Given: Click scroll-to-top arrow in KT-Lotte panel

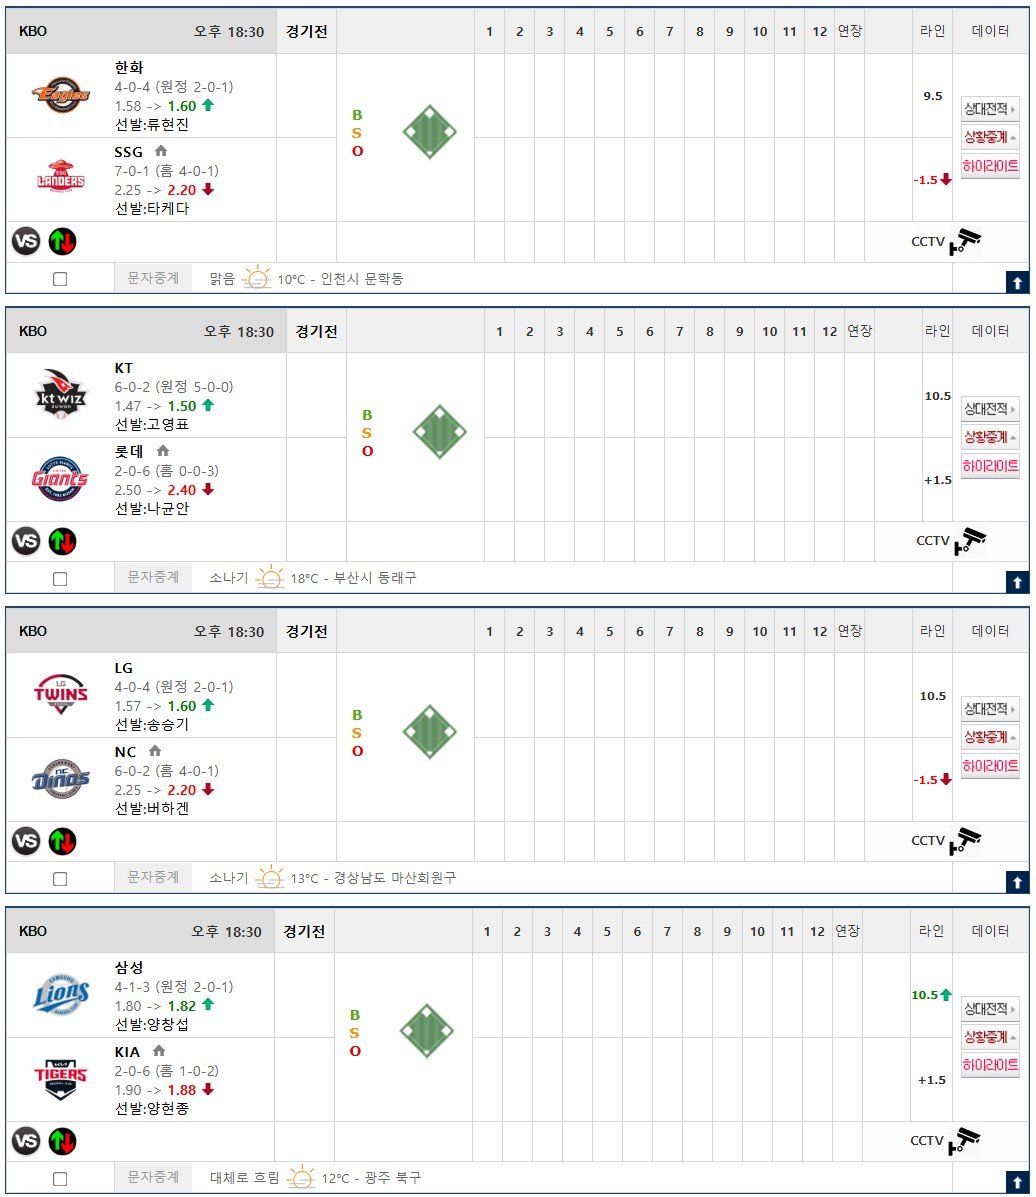Looking at the screenshot, I should (x=1017, y=581).
